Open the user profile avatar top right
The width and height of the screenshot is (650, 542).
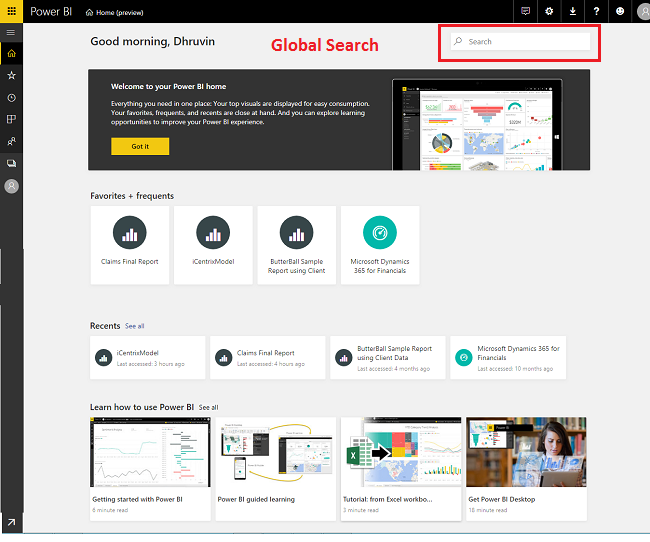click(x=643, y=12)
